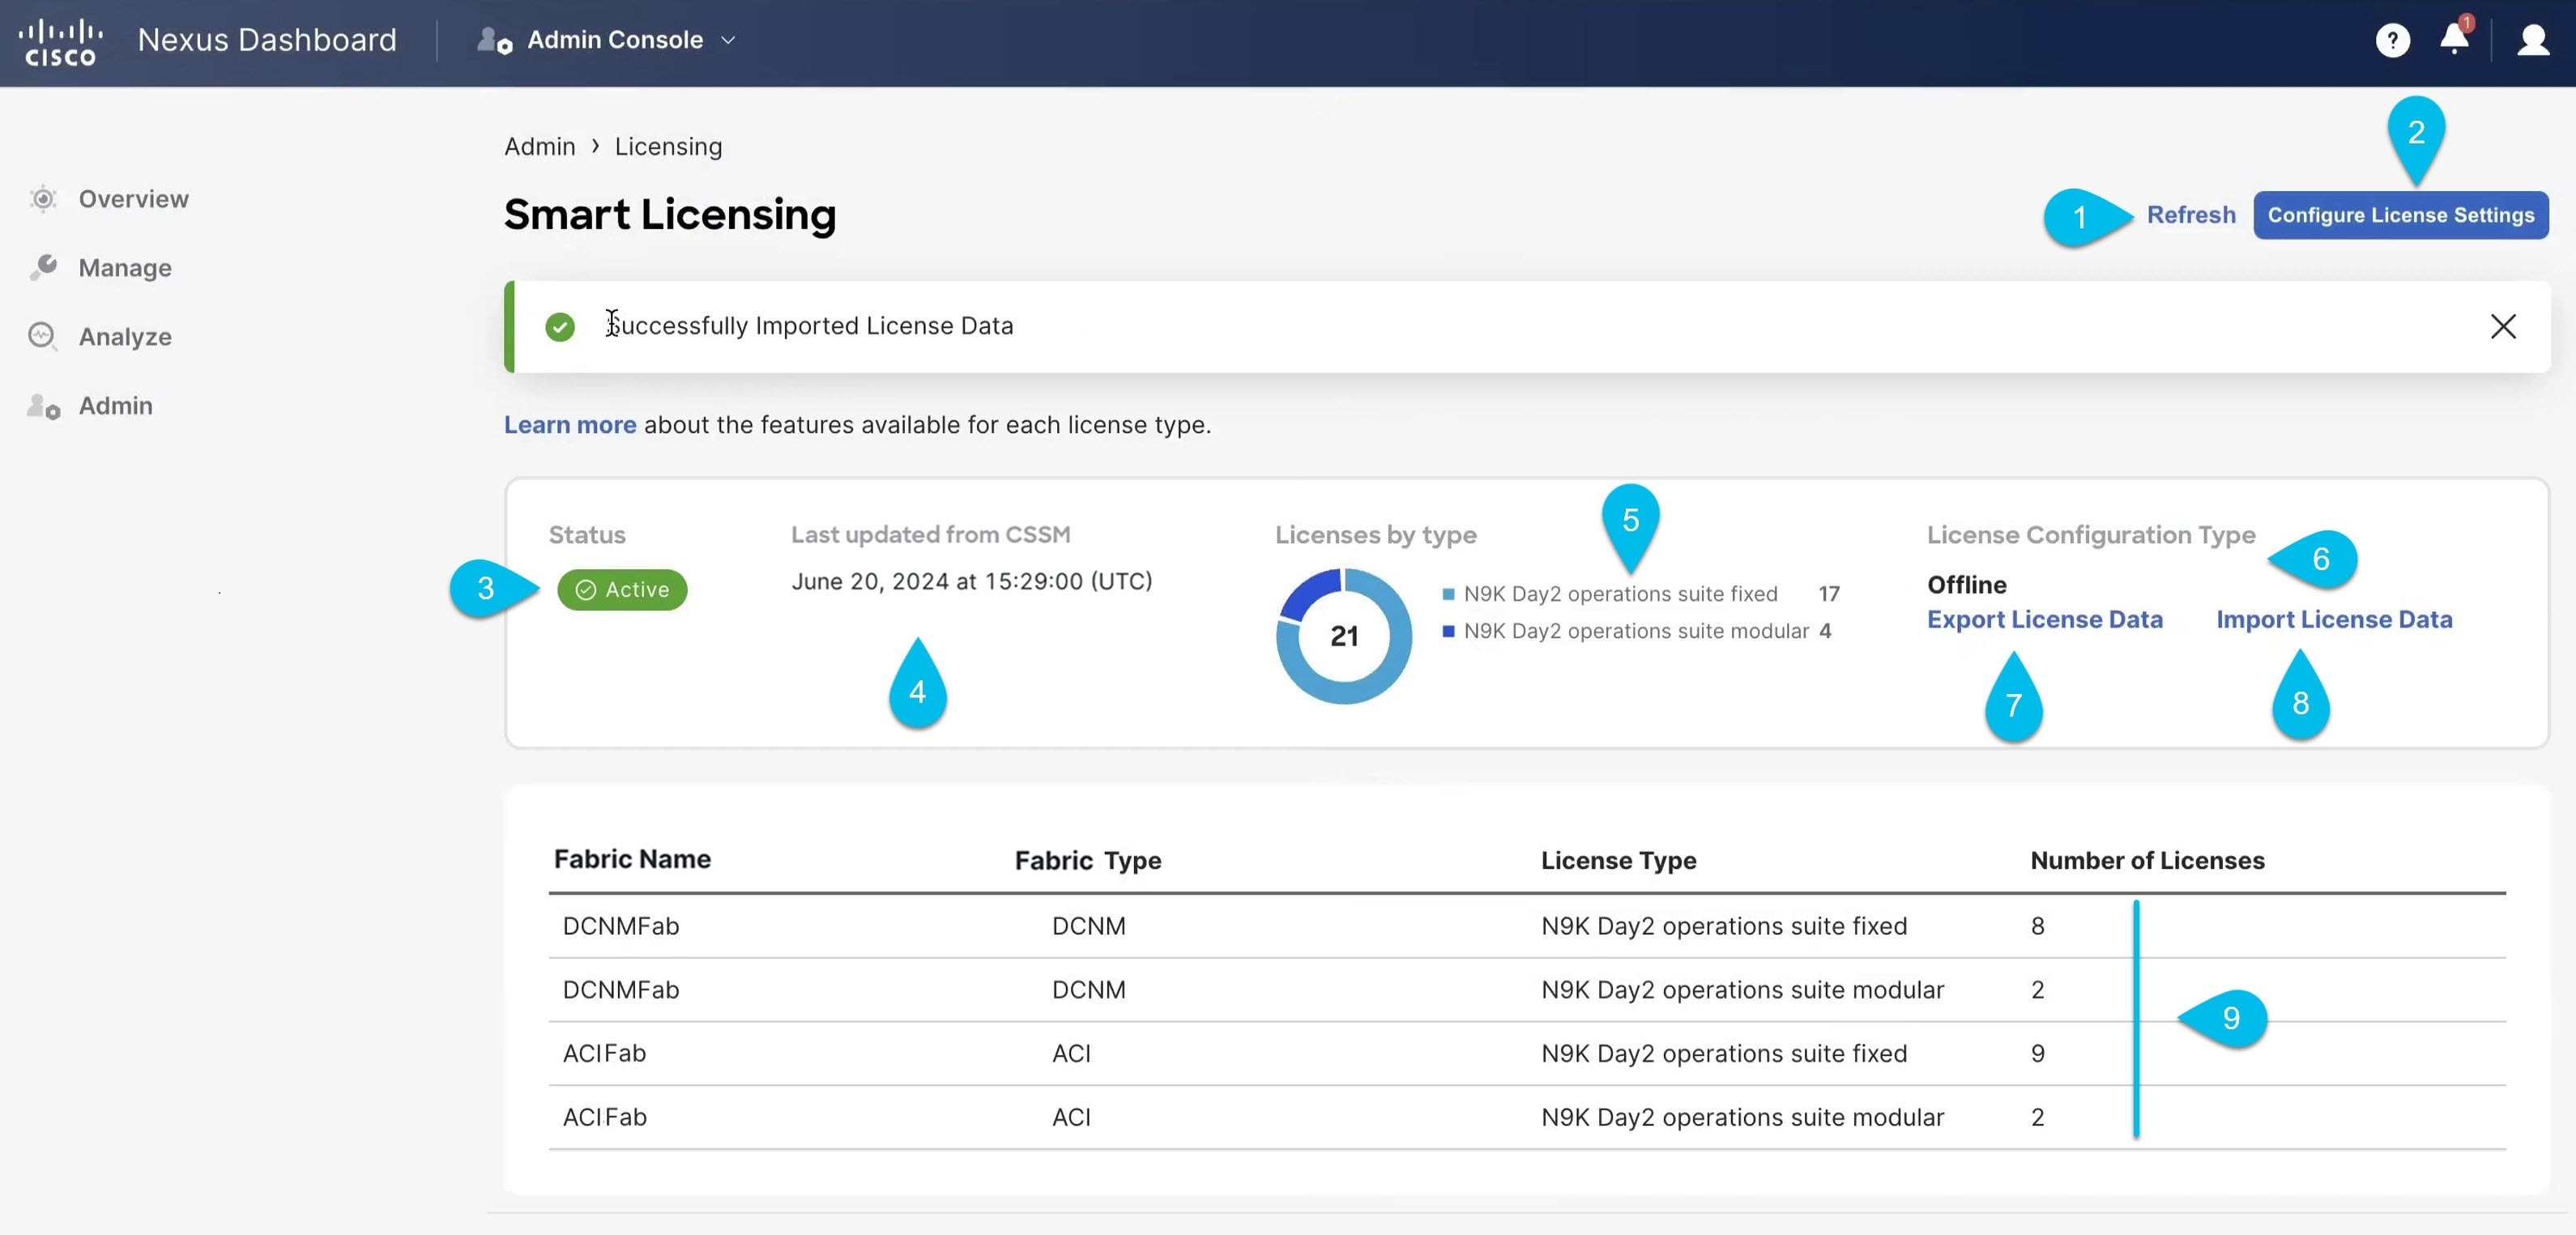
Task: Click the June 20, 2024 CSSM timestamp
Action: pos(972,581)
